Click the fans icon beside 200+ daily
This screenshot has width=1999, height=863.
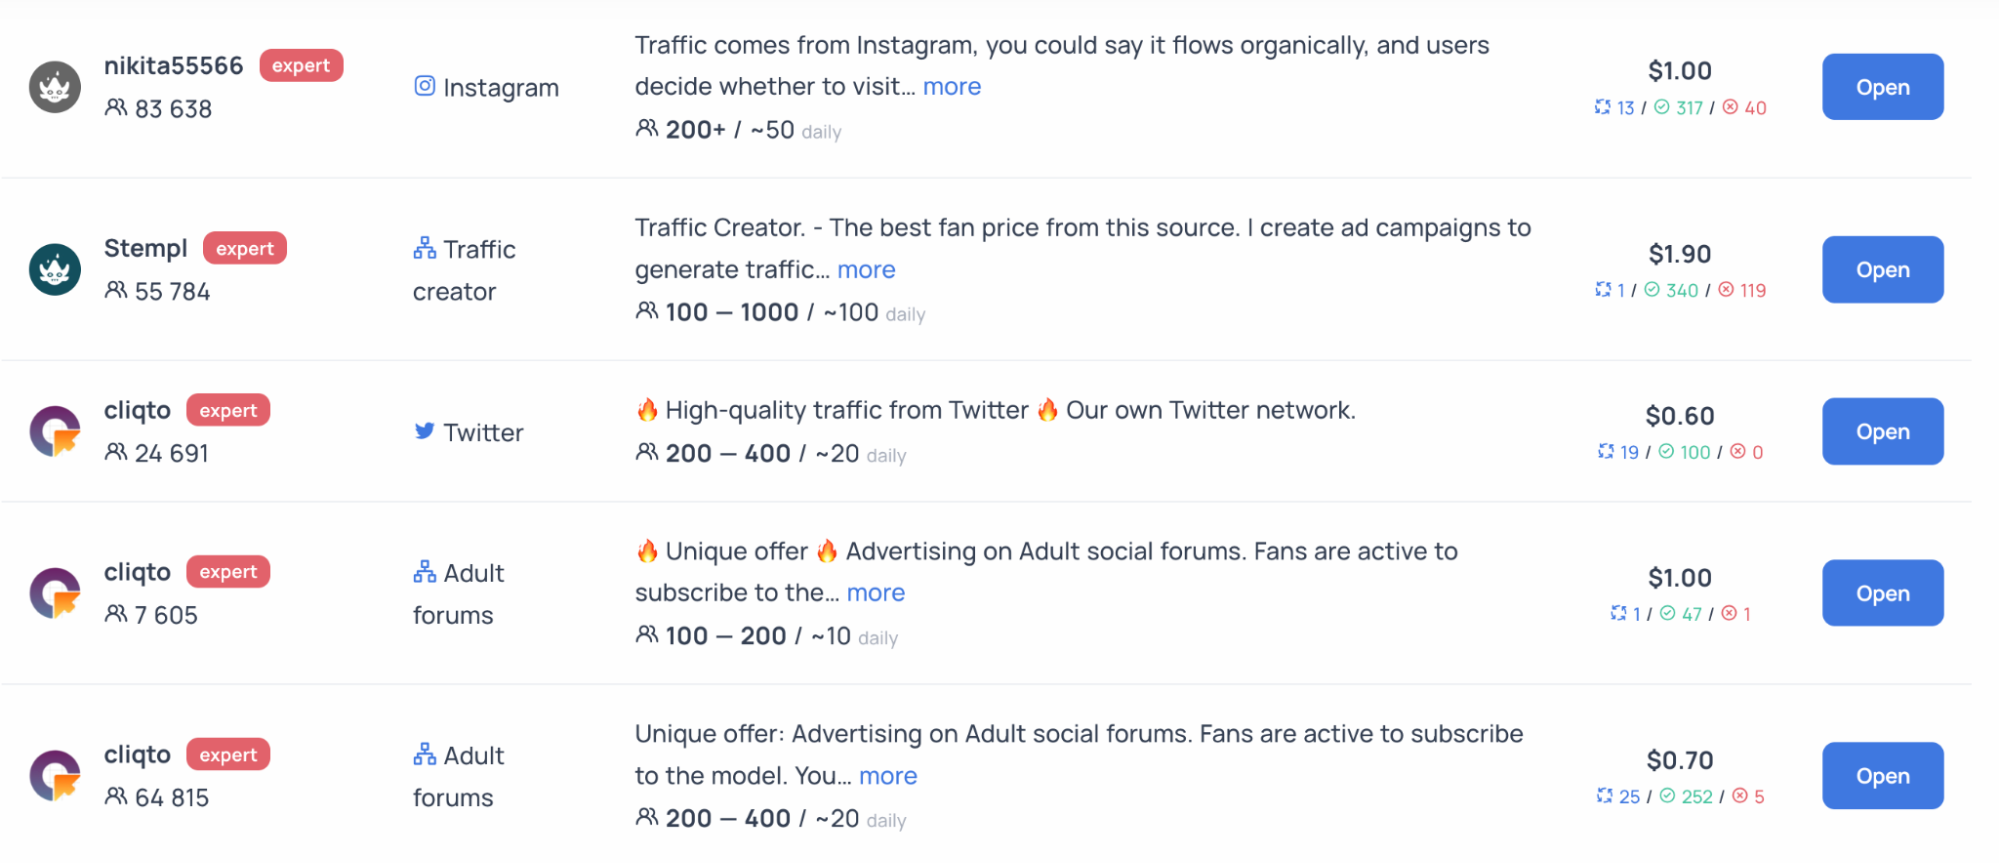[647, 129]
